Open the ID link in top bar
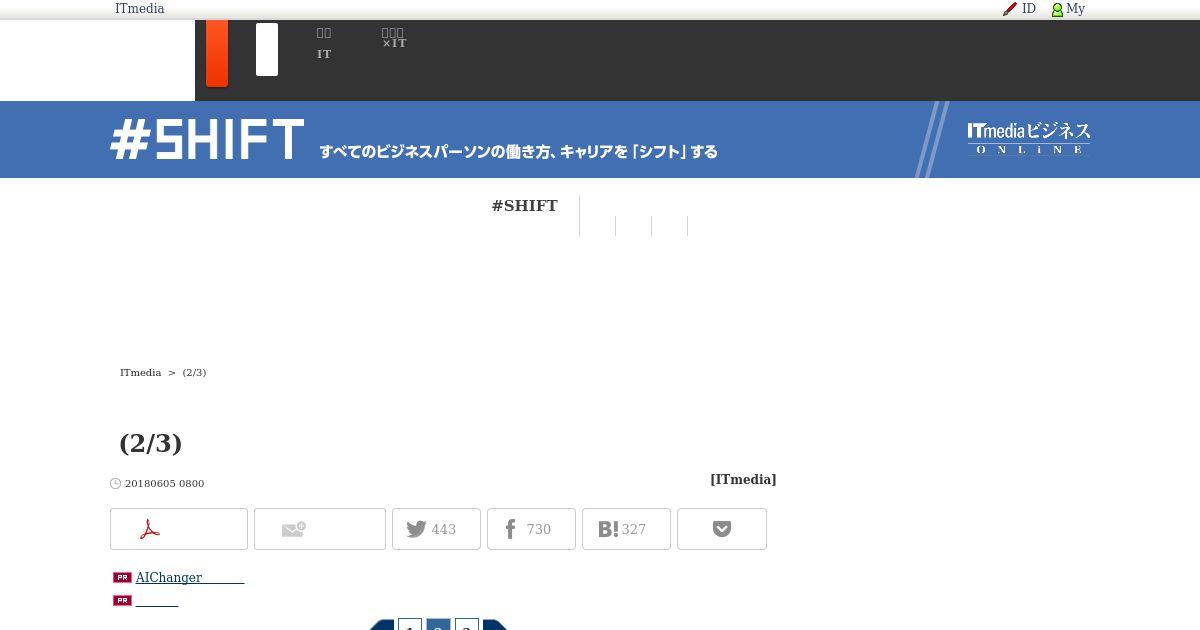 [1029, 9]
